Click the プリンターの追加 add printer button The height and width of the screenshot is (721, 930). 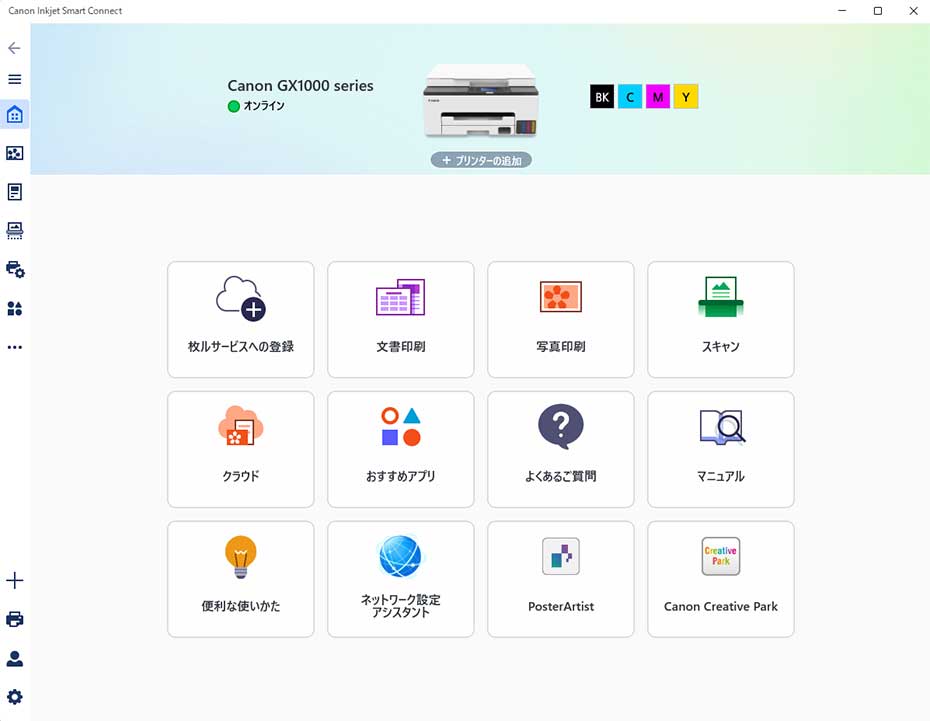click(x=481, y=160)
